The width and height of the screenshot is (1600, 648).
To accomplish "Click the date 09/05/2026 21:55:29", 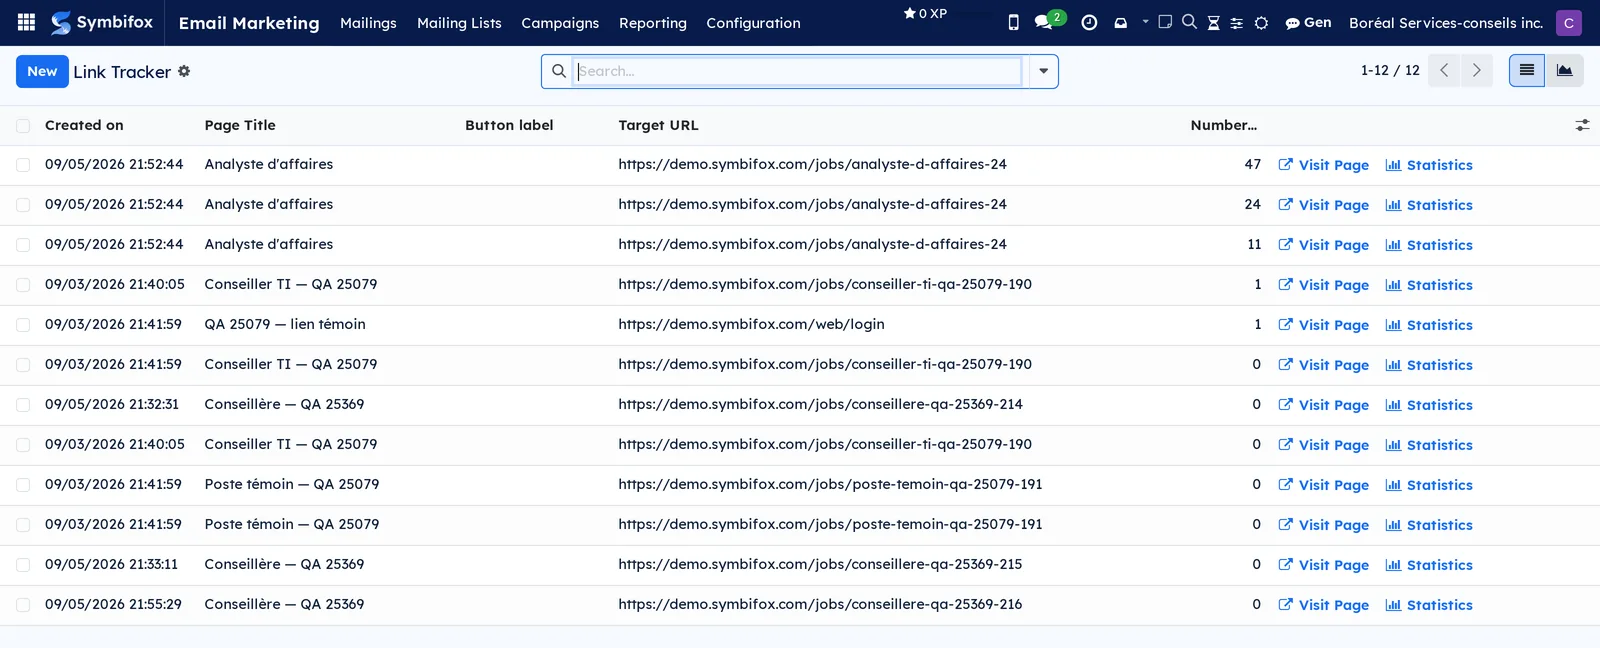I will tap(113, 604).
